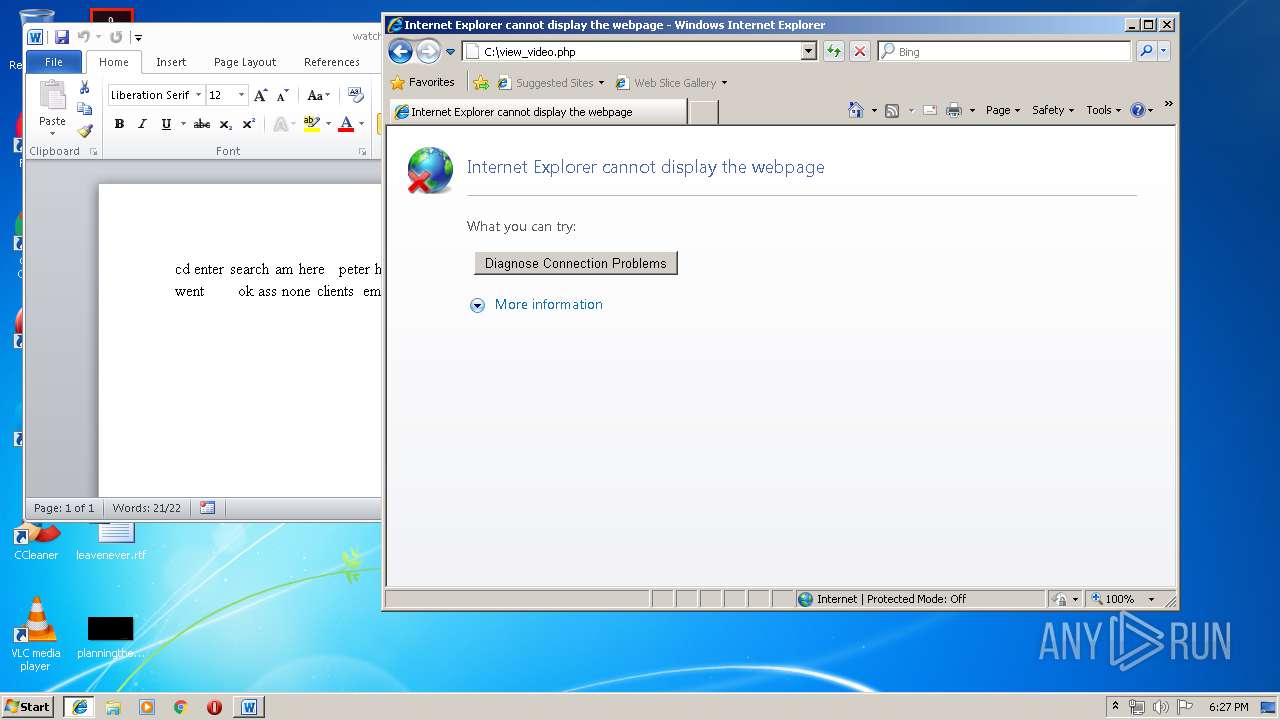Screen dimensions: 1280x720
Task: Apply text highlight color
Action: tap(311, 124)
